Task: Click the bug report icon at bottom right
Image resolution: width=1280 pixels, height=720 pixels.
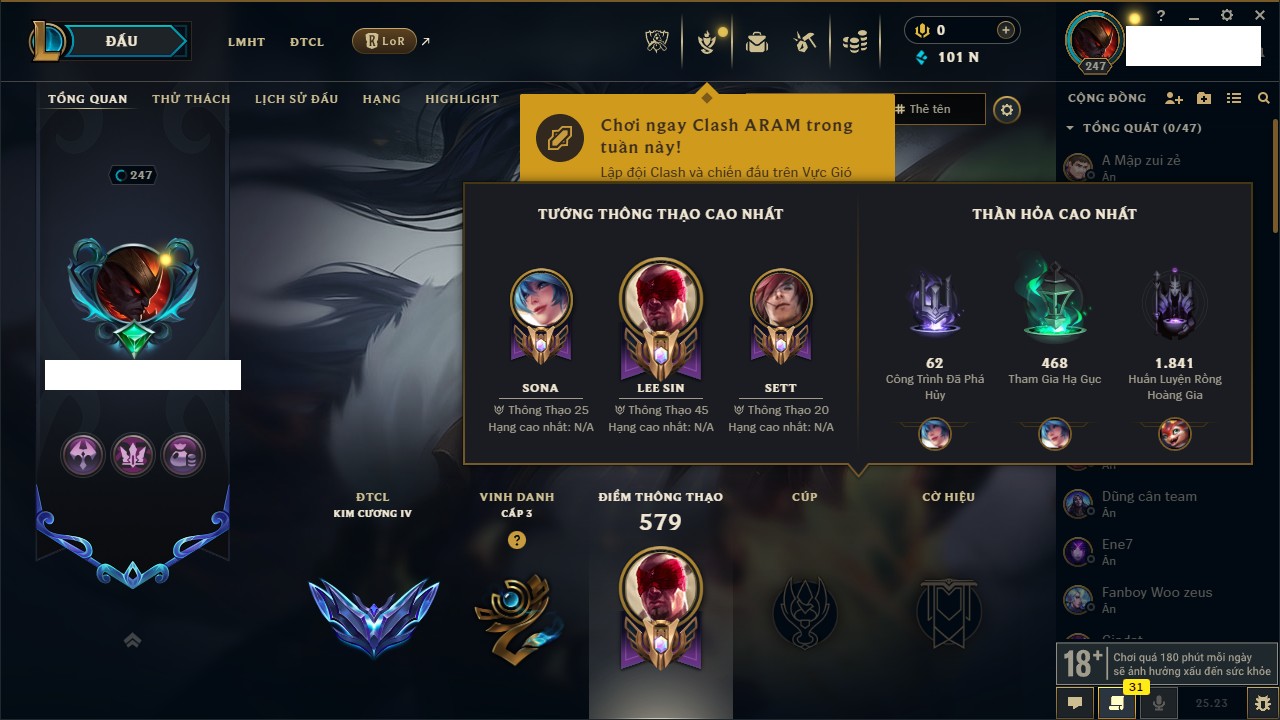Action: [1263, 703]
